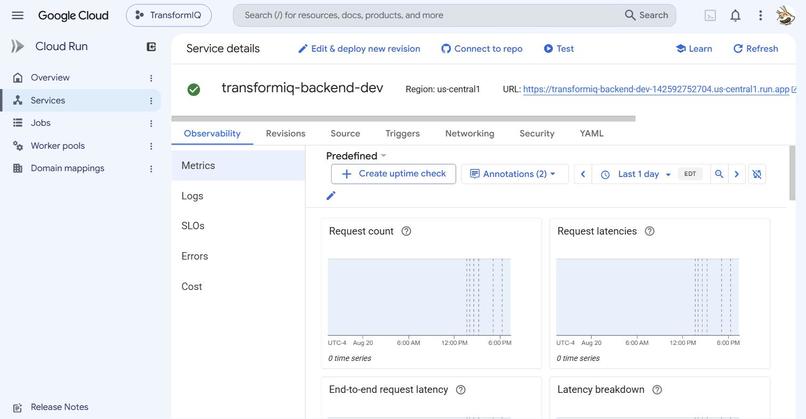Refresh the service details
Image resolution: width=806 pixels, height=419 pixels.
coord(756,49)
